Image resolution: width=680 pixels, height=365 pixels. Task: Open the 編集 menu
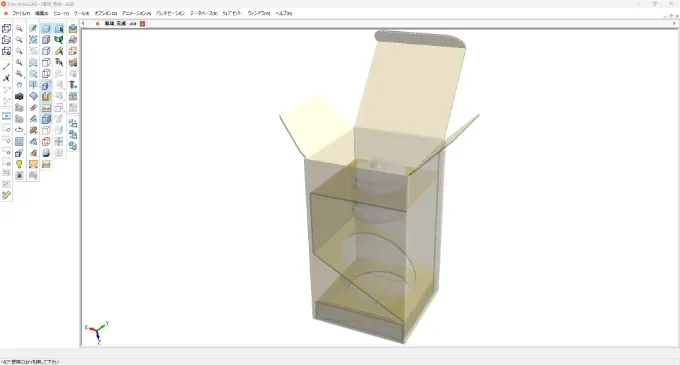41,13
